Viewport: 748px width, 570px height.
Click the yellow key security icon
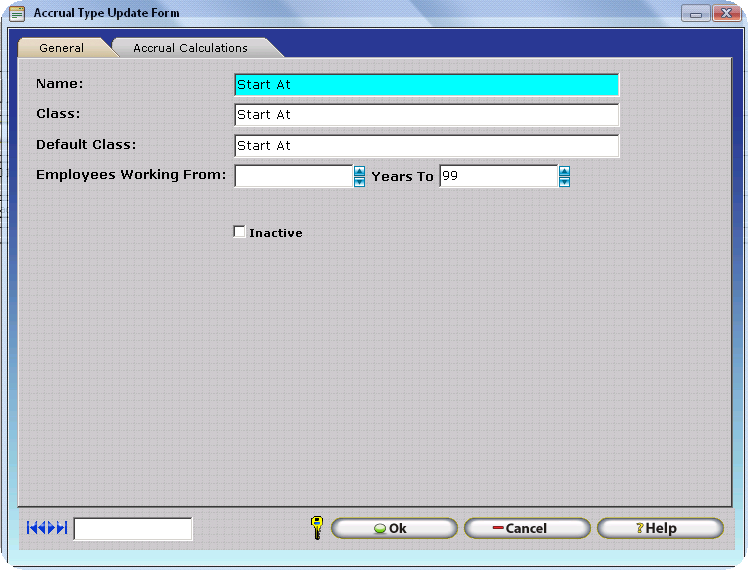[317, 528]
